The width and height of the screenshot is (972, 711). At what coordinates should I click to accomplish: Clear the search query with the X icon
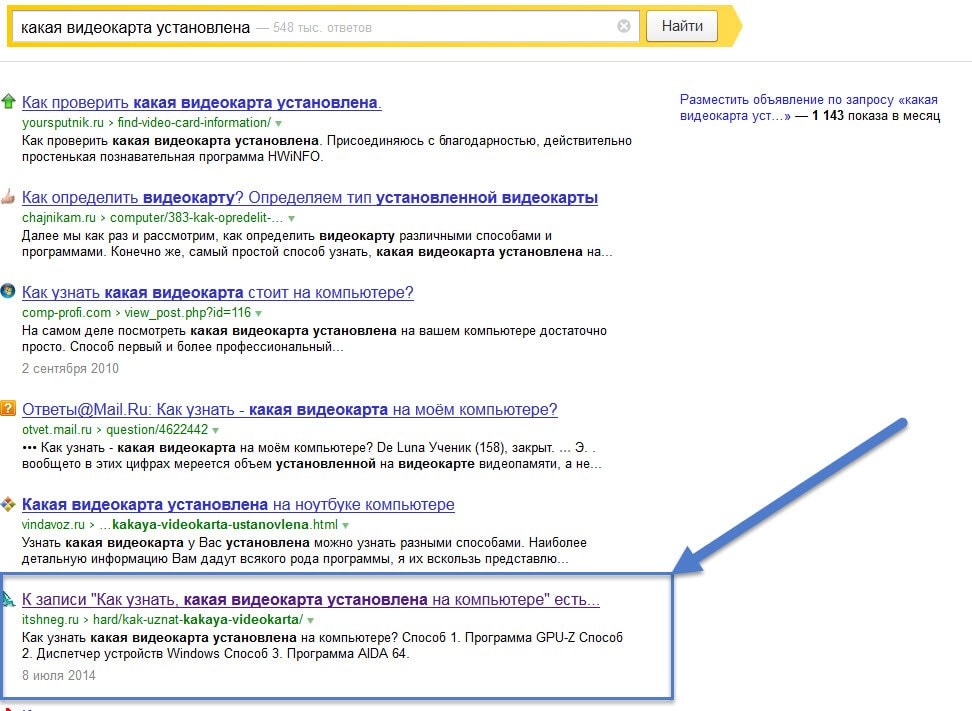[624, 27]
